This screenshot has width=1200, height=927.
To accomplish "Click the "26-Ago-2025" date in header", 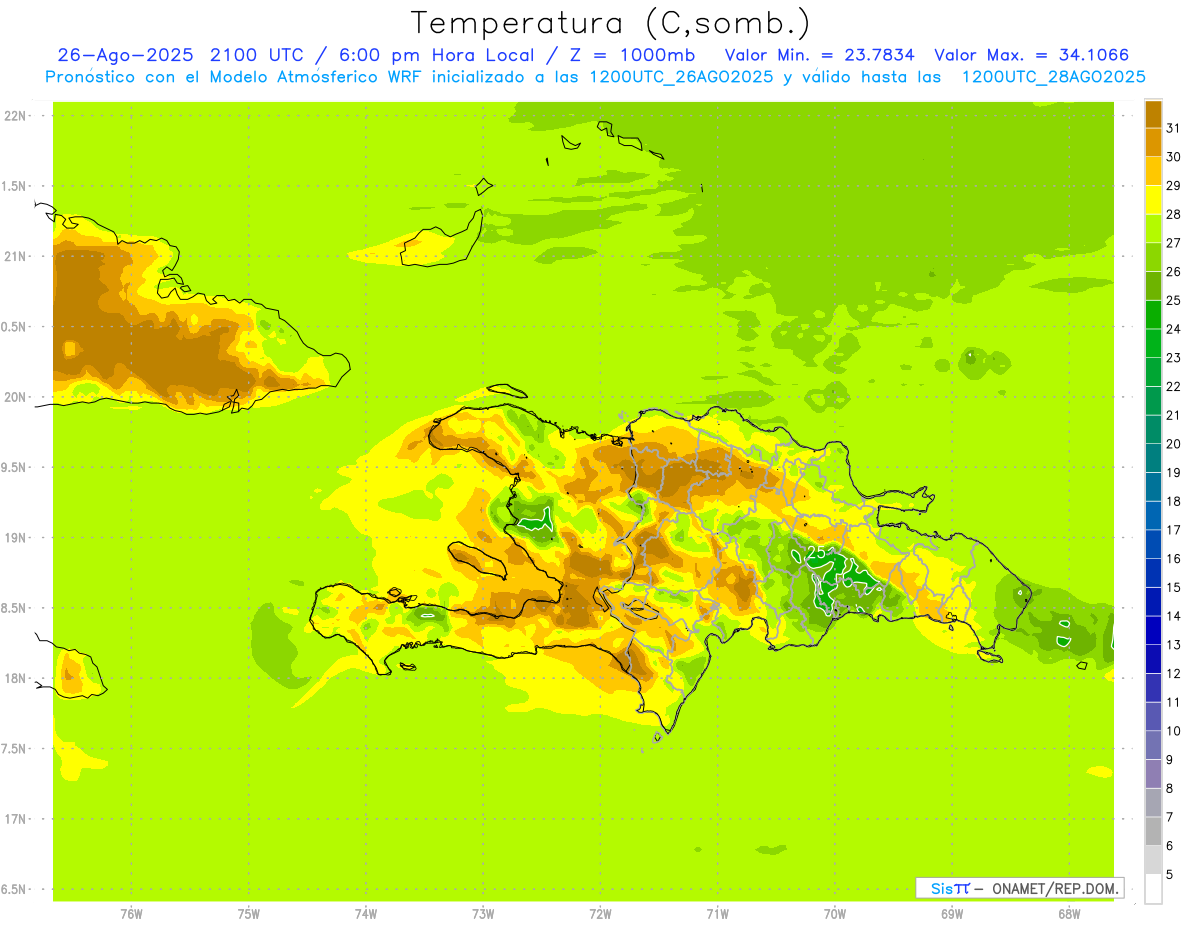I will coord(125,55).
